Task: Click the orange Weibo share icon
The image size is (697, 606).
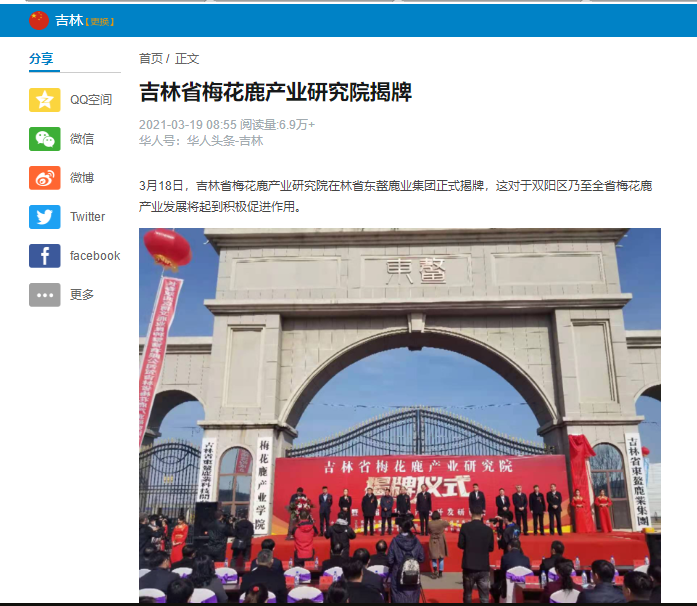Action: pyautogui.click(x=45, y=178)
